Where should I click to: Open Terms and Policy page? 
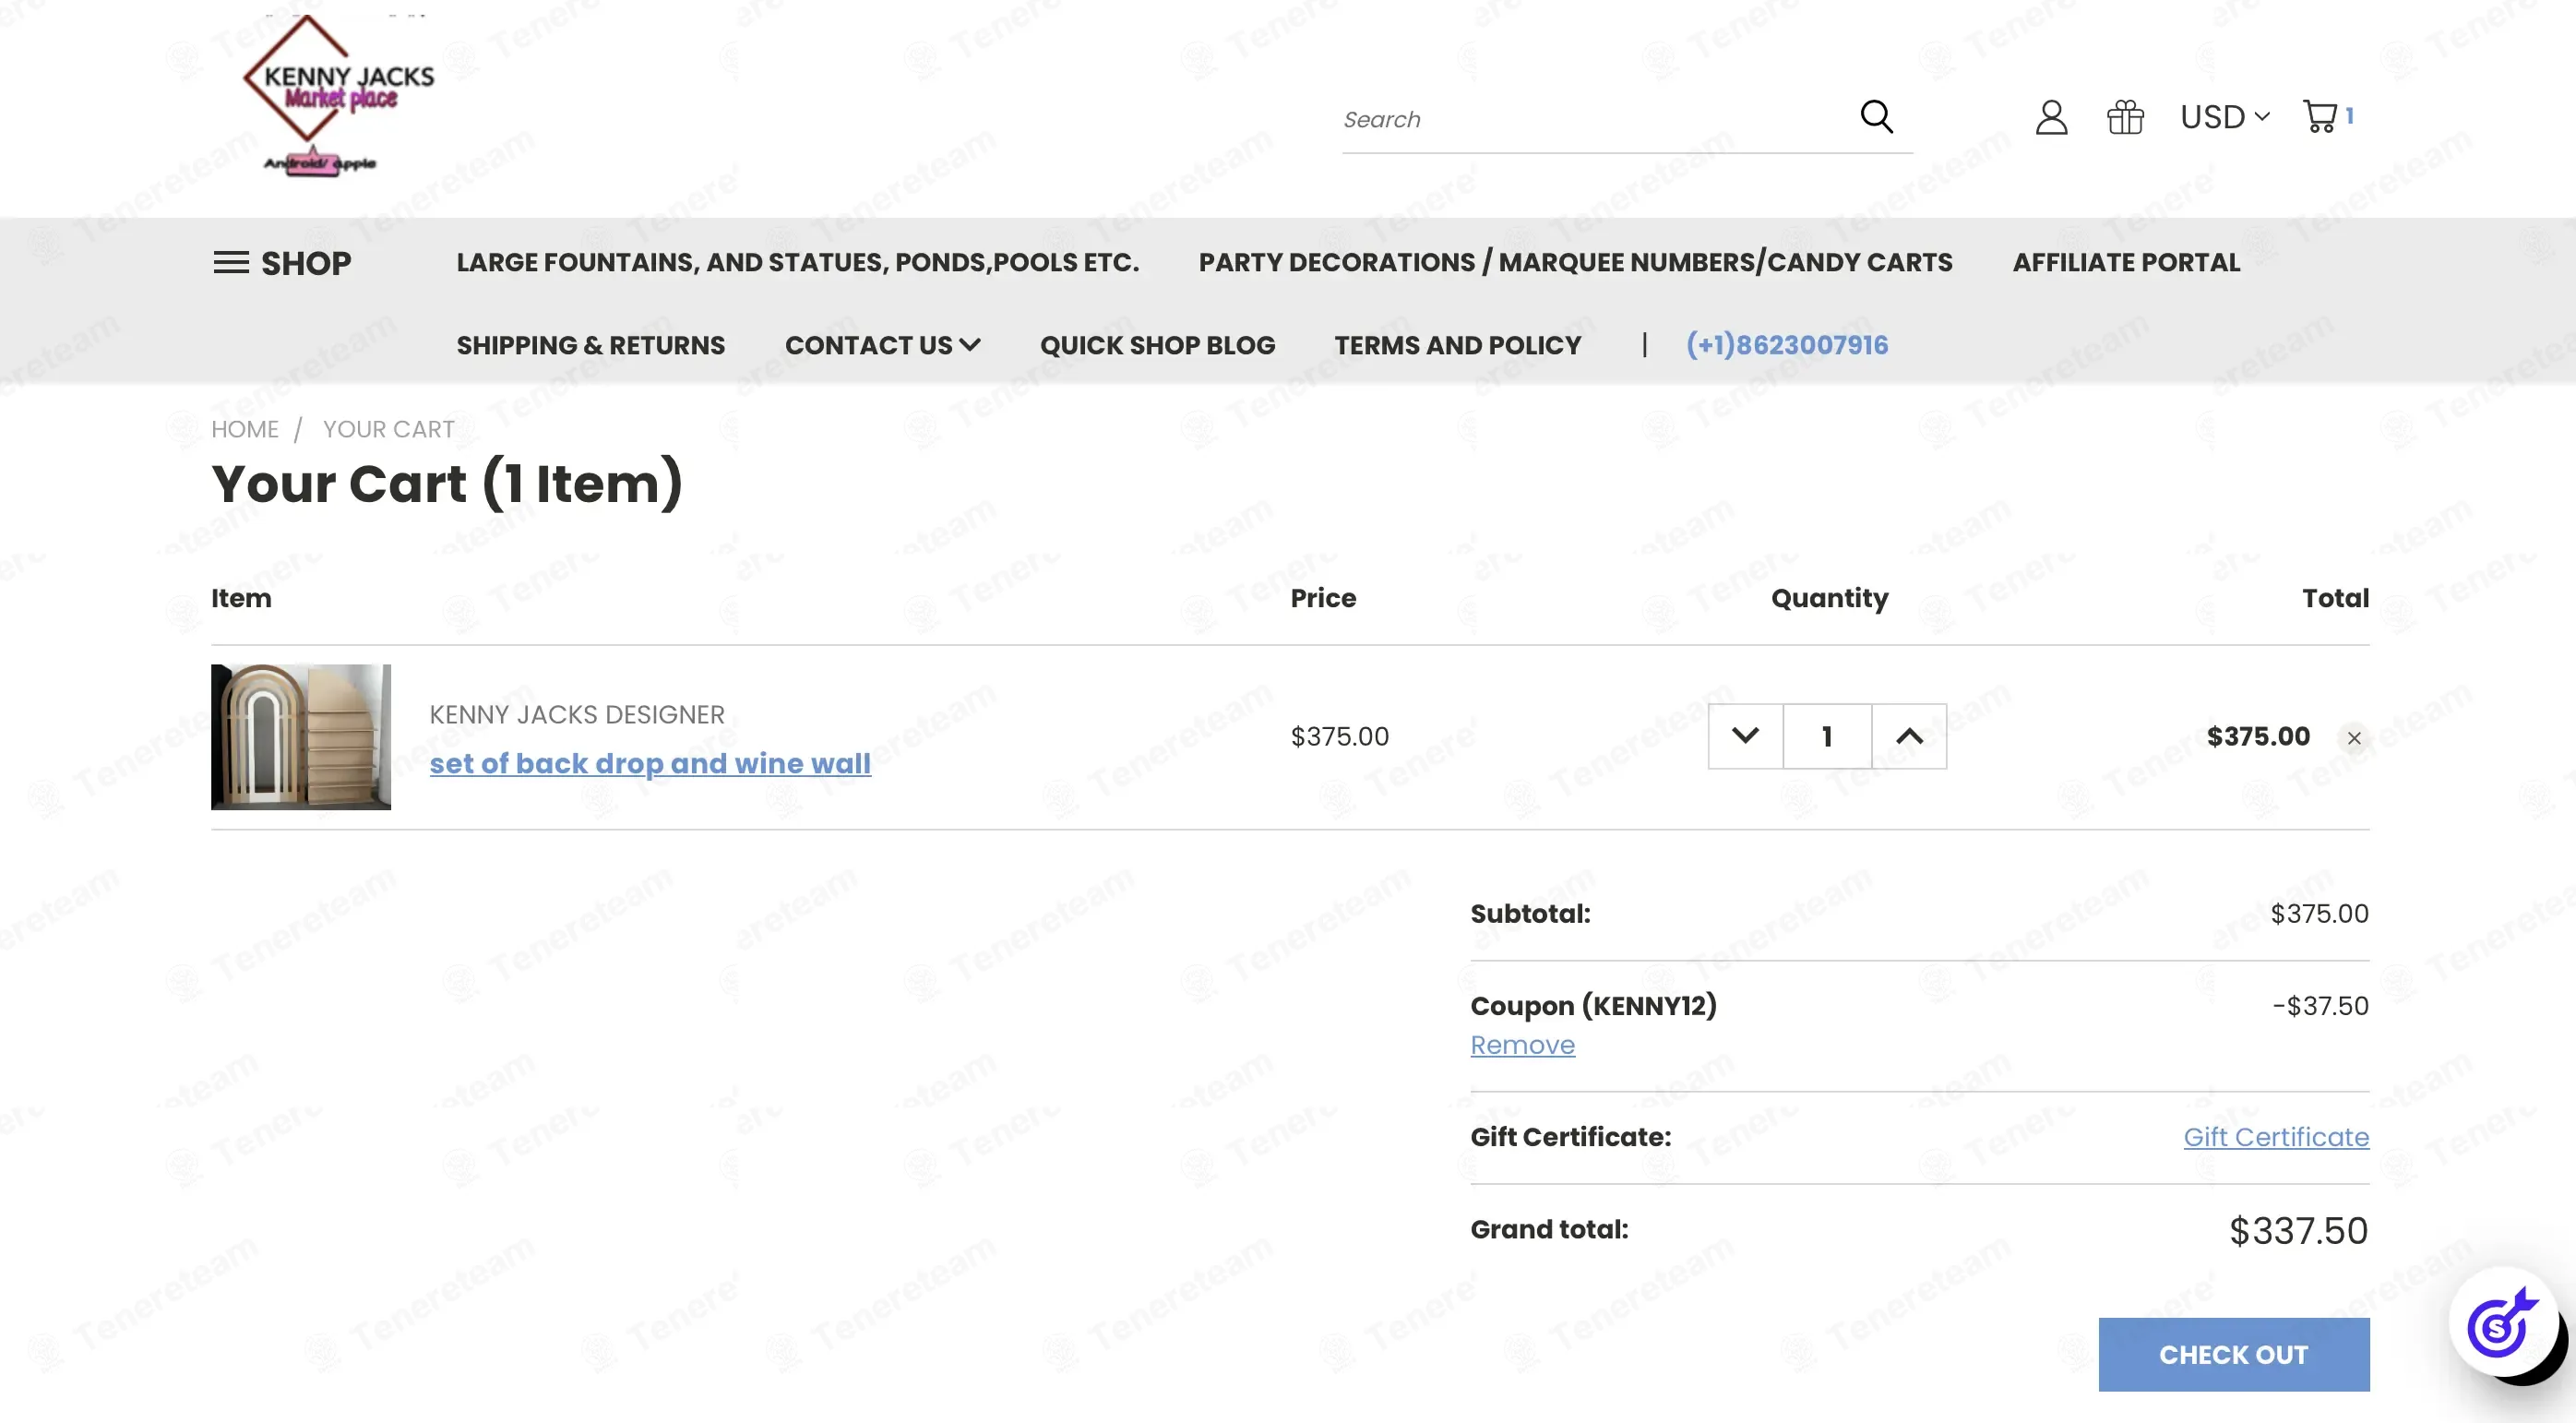pos(1457,345)
